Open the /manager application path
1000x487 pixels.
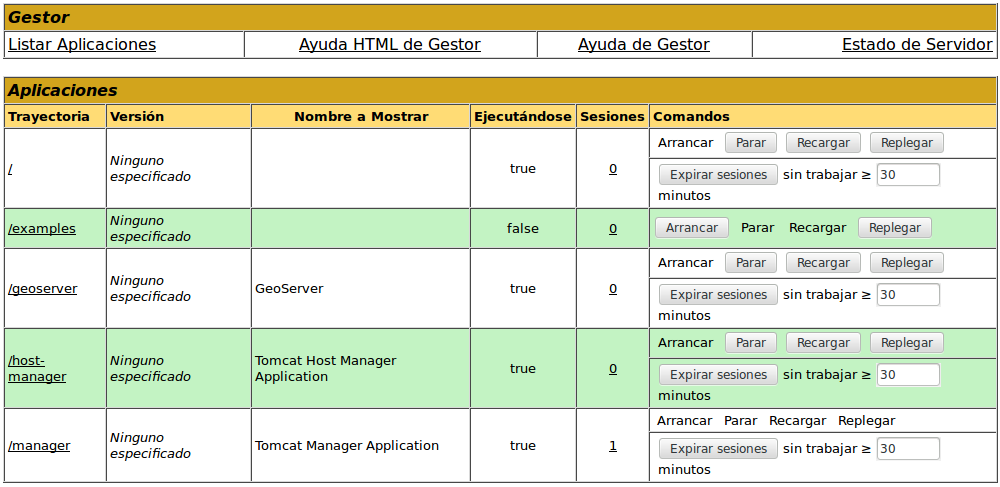pyautogui.click(x=39, y=446)
